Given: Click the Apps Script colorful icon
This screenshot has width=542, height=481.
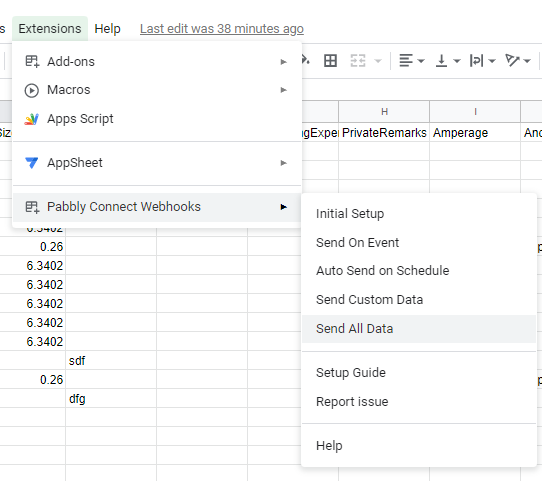Looking at the screenshot, I should pos(31,119).
